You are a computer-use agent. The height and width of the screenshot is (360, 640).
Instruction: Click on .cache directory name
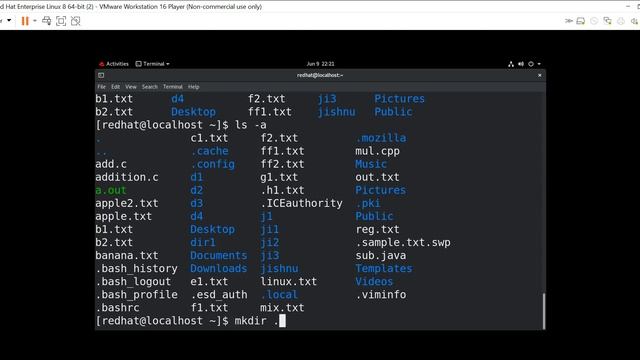pyautogui.click(x=209, y=151)
